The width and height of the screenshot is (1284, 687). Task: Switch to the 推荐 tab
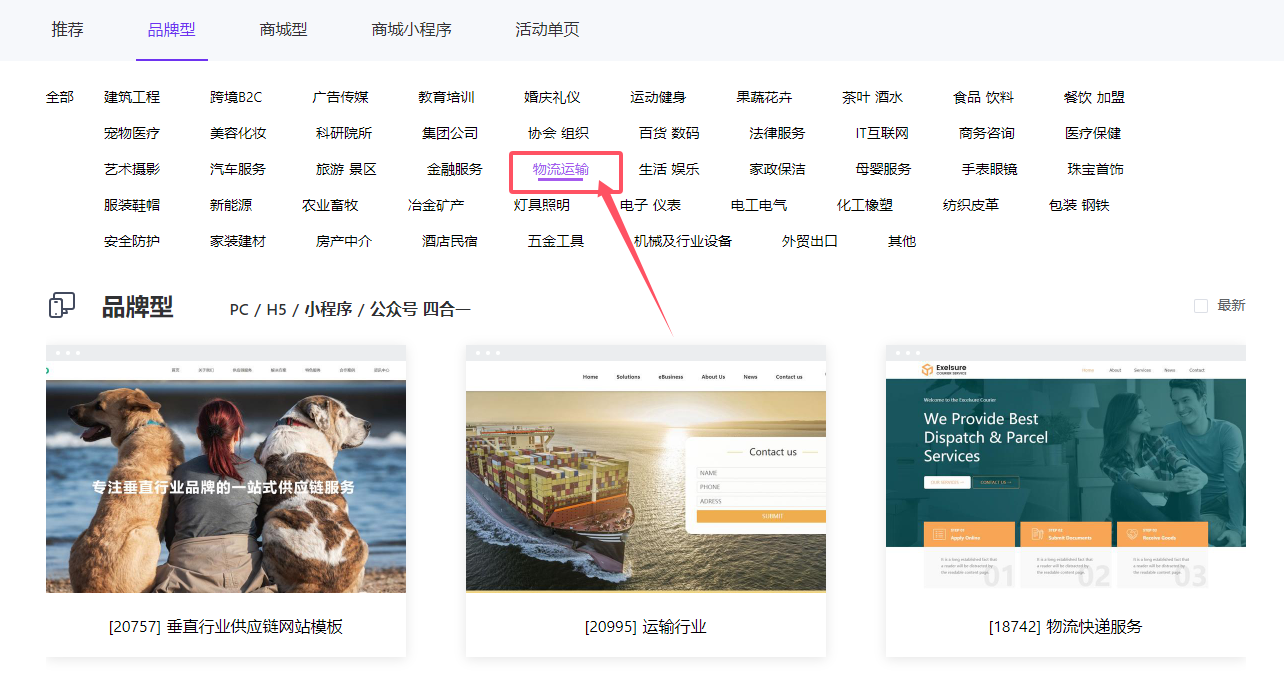(68, 30)
